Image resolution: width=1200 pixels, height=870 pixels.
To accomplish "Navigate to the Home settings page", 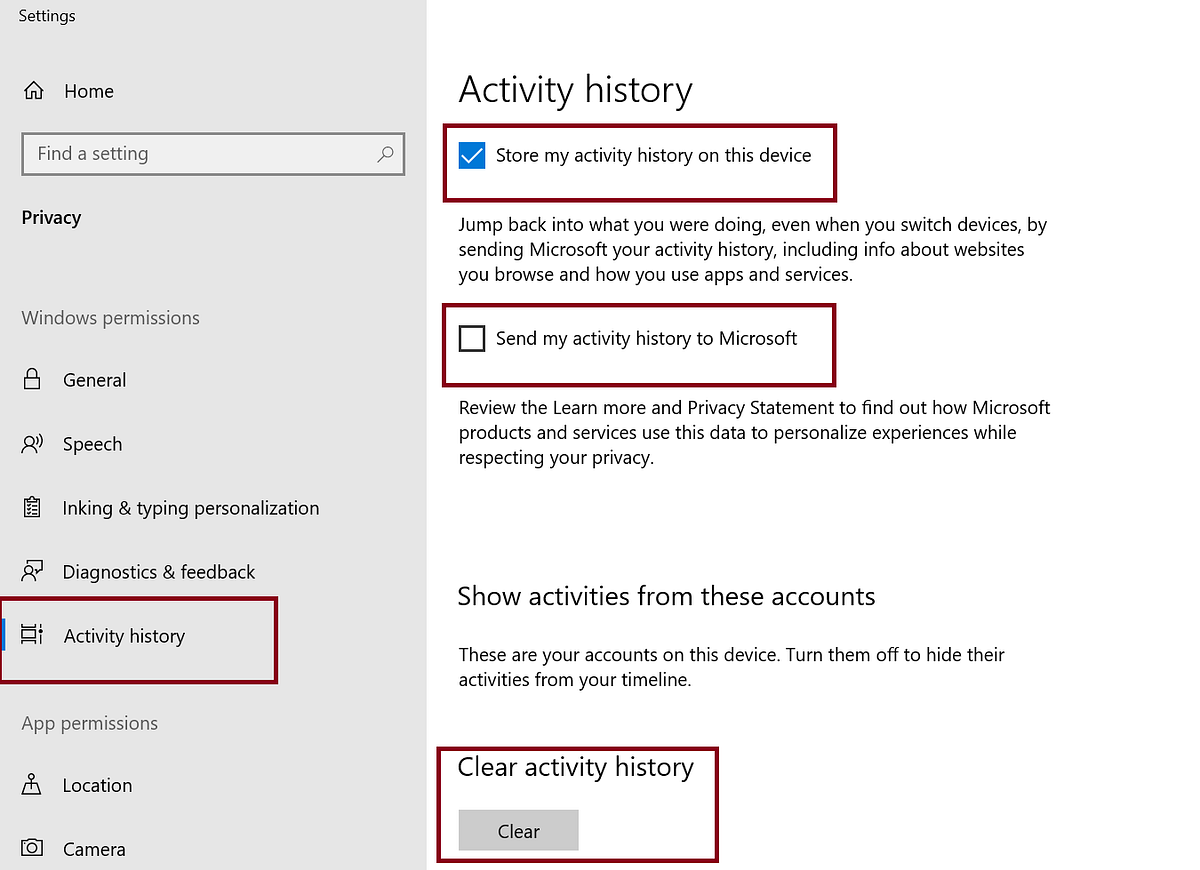I will pos(88,90).
